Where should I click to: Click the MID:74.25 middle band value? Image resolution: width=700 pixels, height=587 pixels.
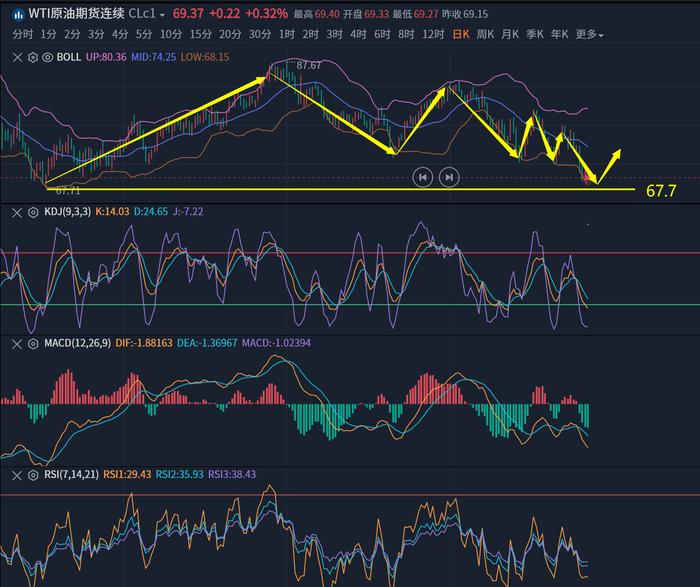(154, 57)
